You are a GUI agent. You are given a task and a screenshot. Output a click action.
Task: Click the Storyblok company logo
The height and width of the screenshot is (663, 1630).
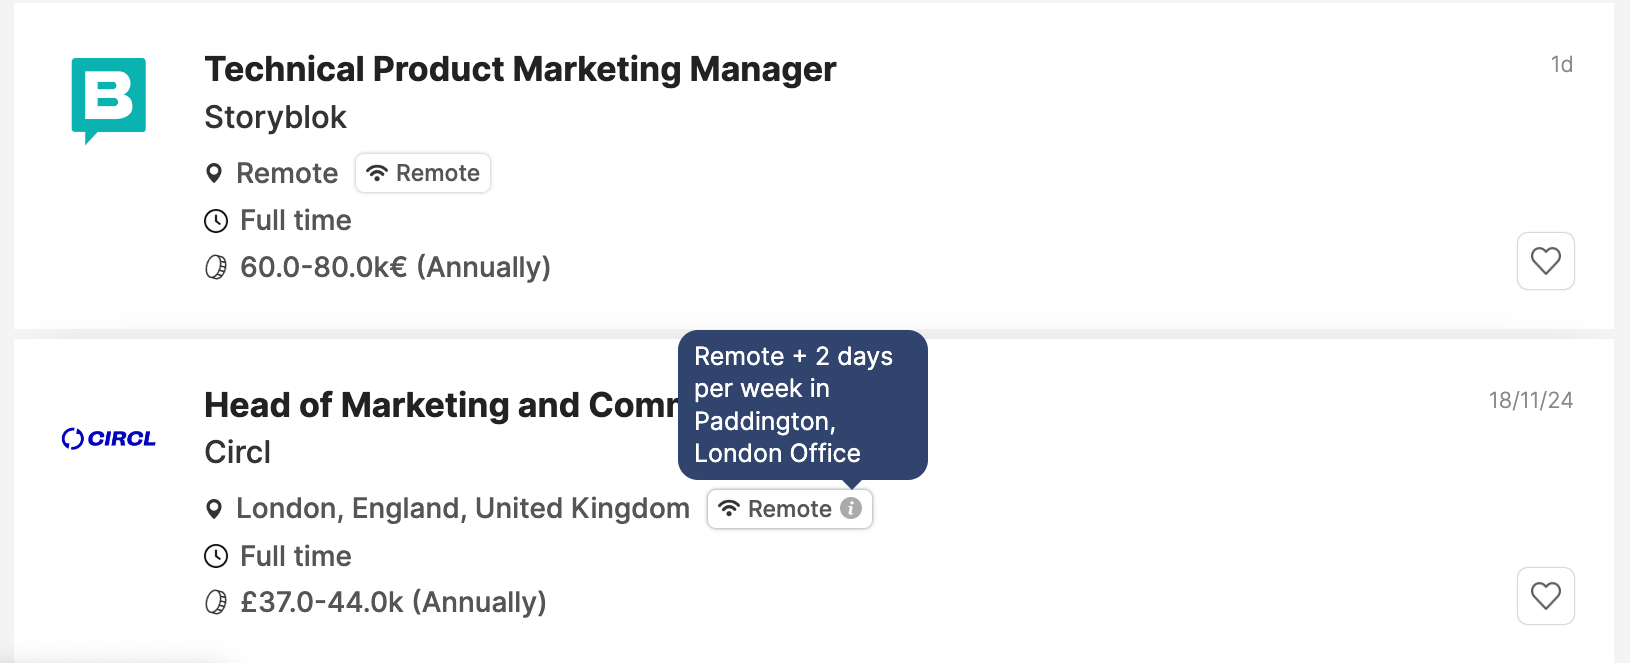pyautogui.click(x=109, y=98)
